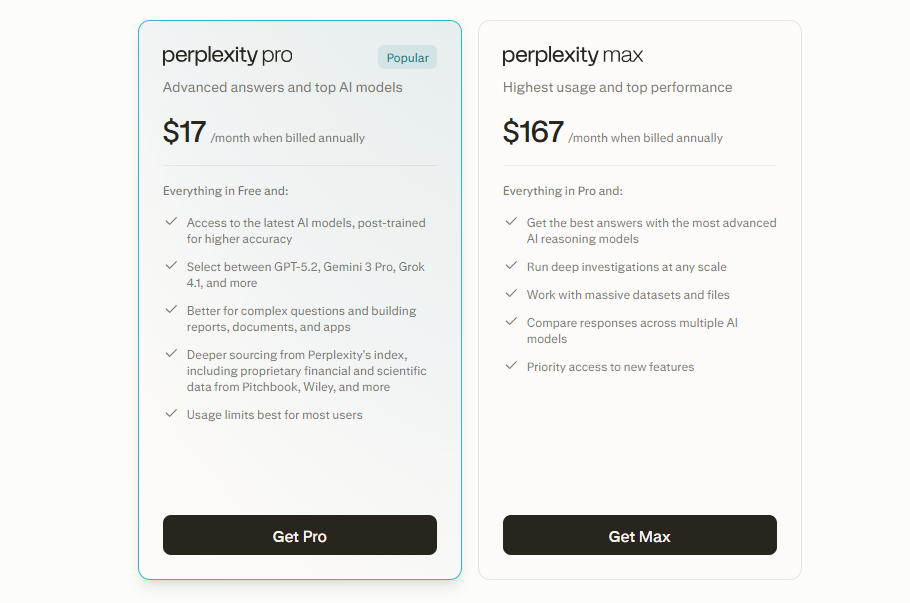Image resolution: width=910 pixels, height=603 pixels.
Task: Click checkmark next to deeper sourcing feature
Action: pyautogui.click(x=171, y=354)
